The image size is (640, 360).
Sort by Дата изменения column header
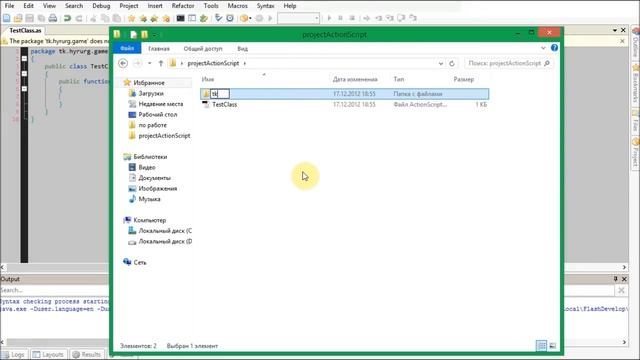[355, 79]
